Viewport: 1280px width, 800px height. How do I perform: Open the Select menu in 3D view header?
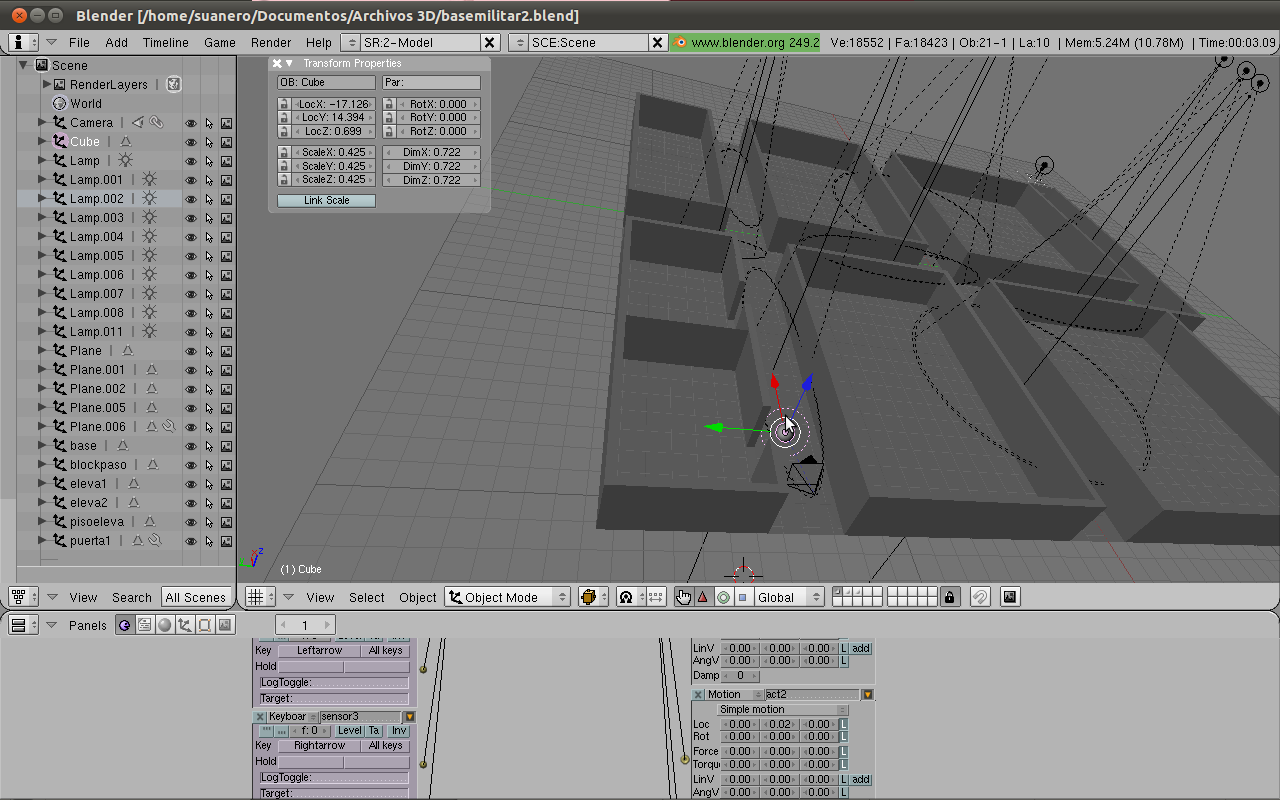pyautogui.click(x=366, y=597)
